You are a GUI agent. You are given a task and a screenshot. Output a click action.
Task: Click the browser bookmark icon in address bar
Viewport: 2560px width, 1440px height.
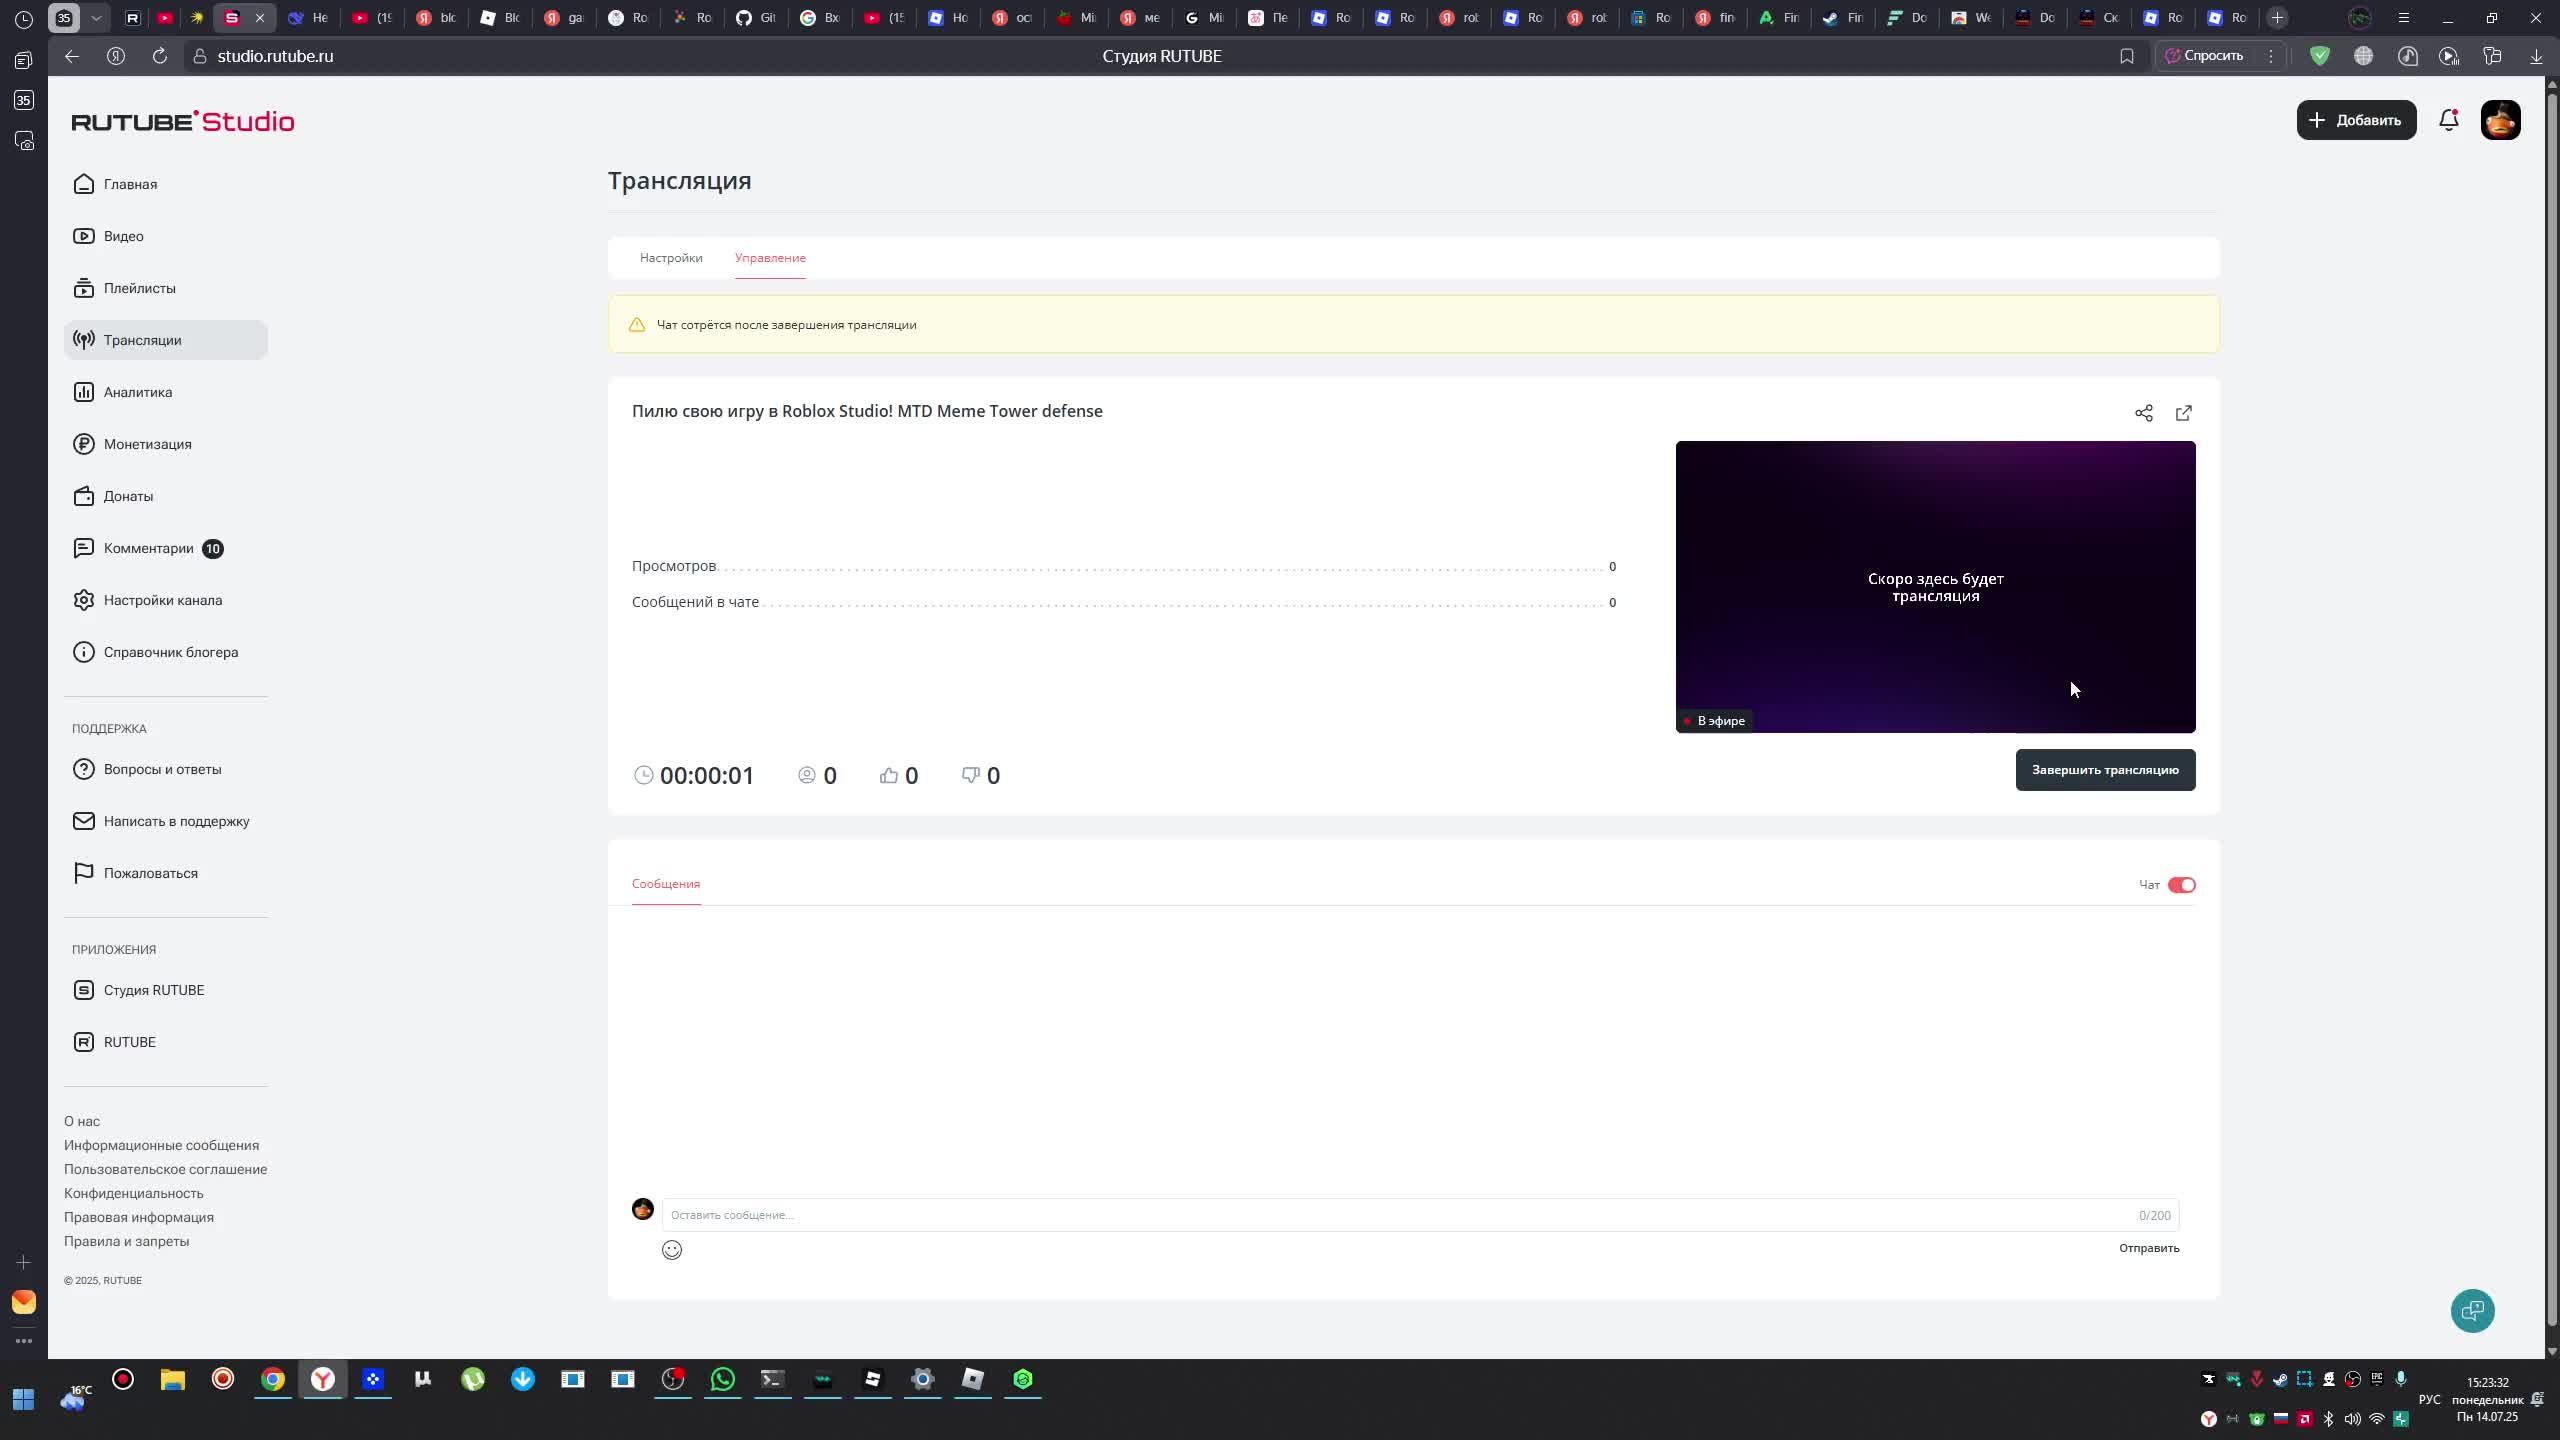(2126, 56)
